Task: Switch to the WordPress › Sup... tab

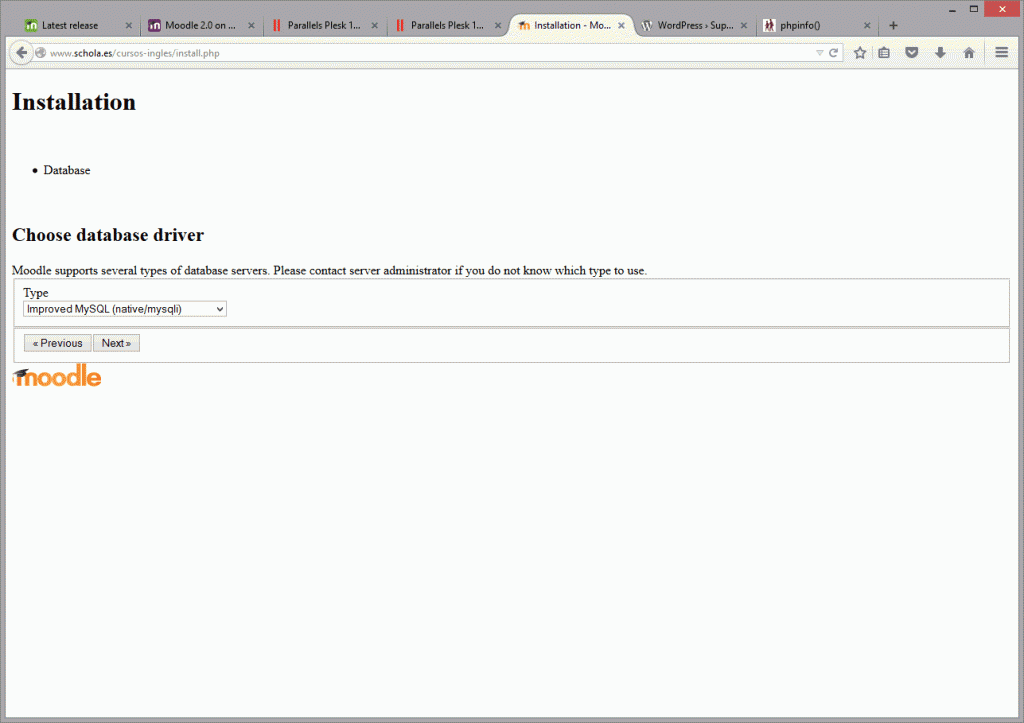Action: (695, 25)
